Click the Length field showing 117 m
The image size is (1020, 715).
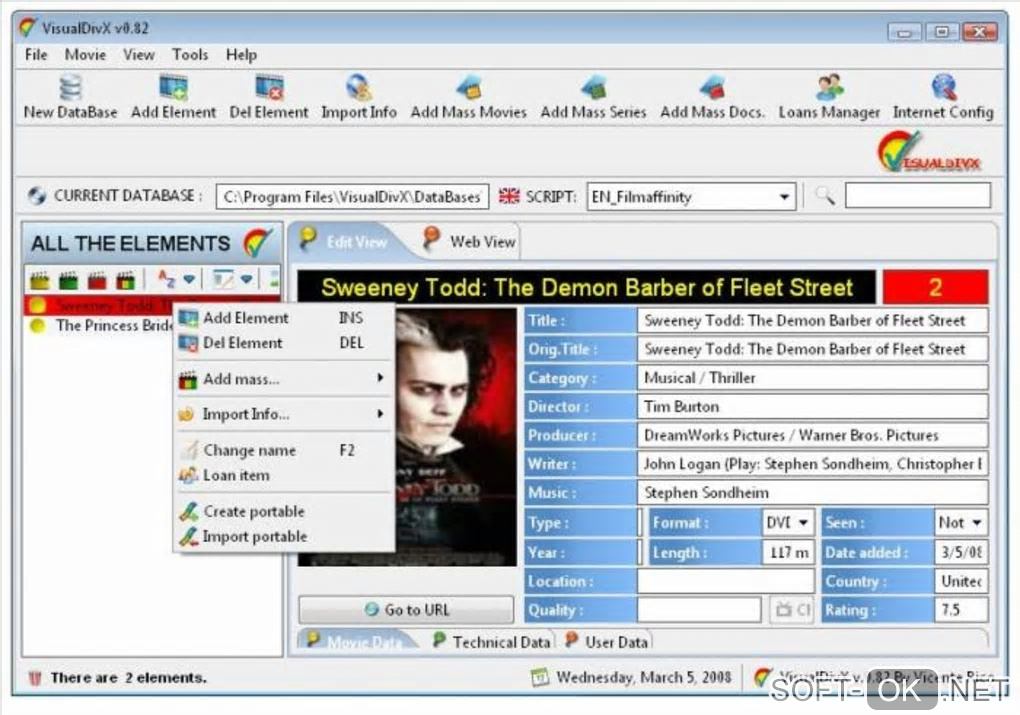[x=788, y=552]
